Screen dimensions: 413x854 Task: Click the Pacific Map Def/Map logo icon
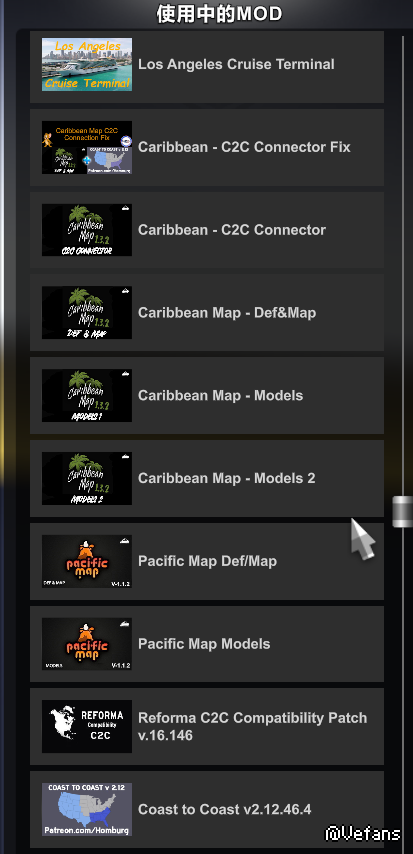87,561
